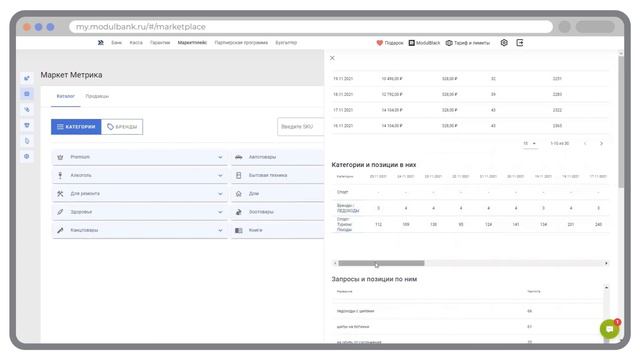This screenshot has width=640, height=360.
Task: Open Партнерская программа in the top menu
Action: (241, 43)
